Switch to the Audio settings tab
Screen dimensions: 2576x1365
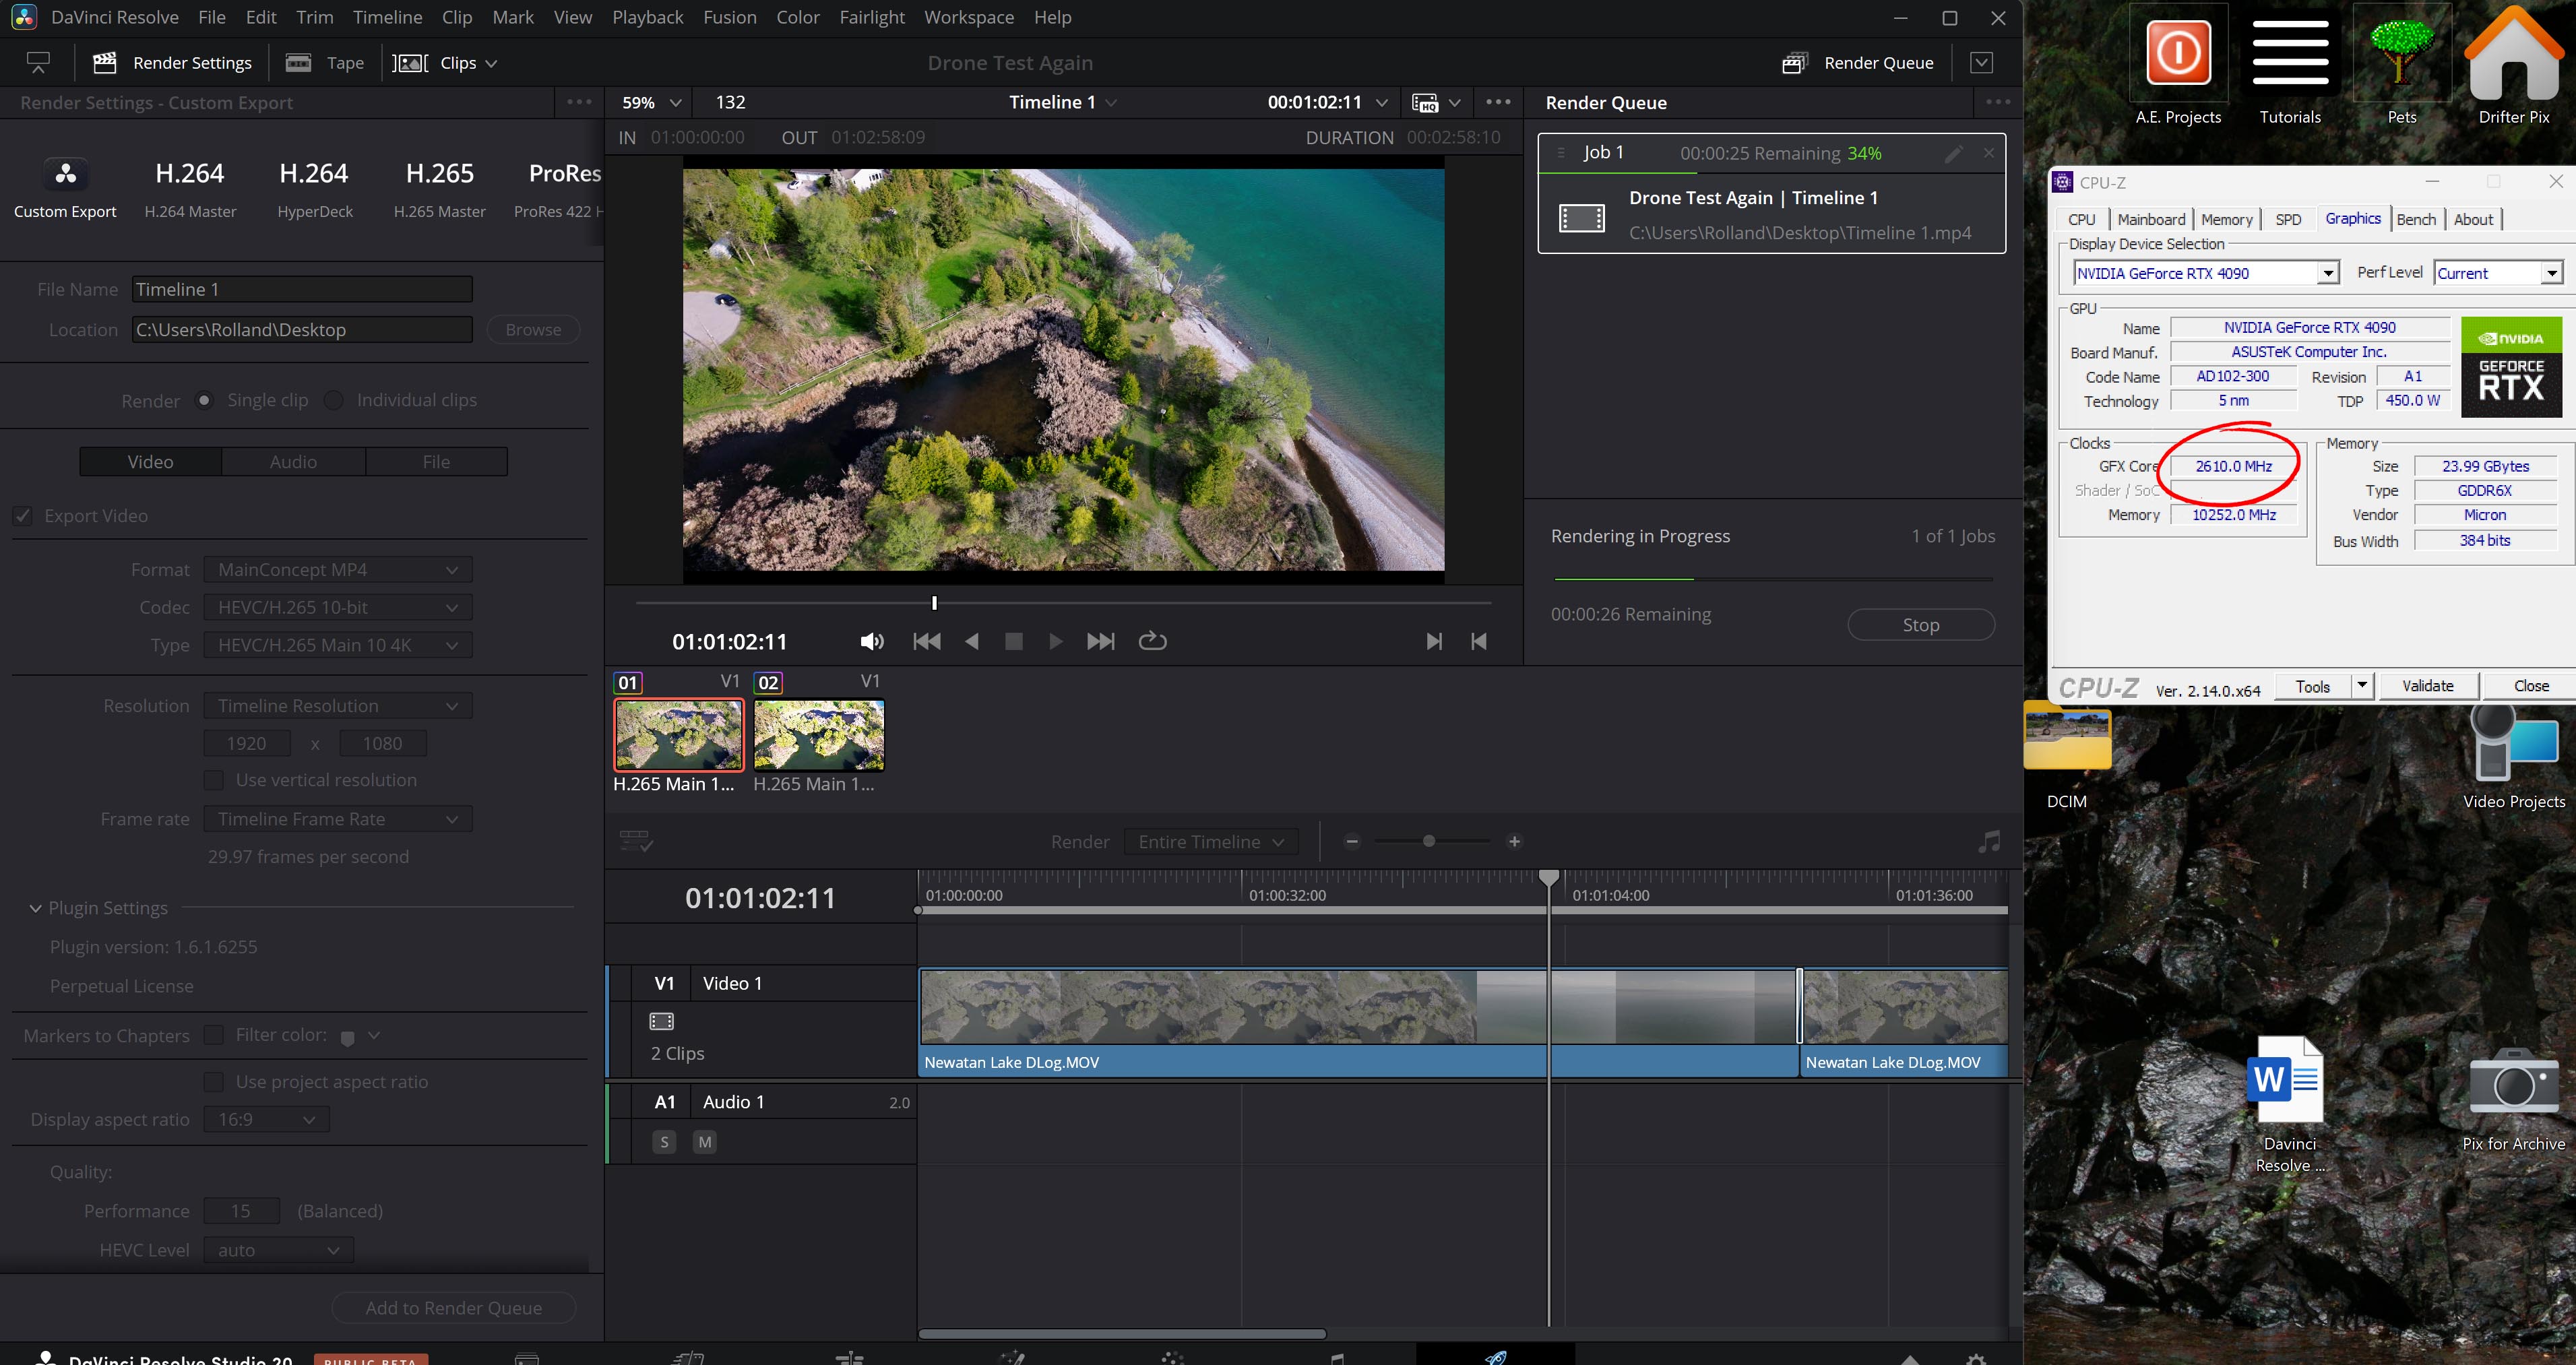coord(293,462)
